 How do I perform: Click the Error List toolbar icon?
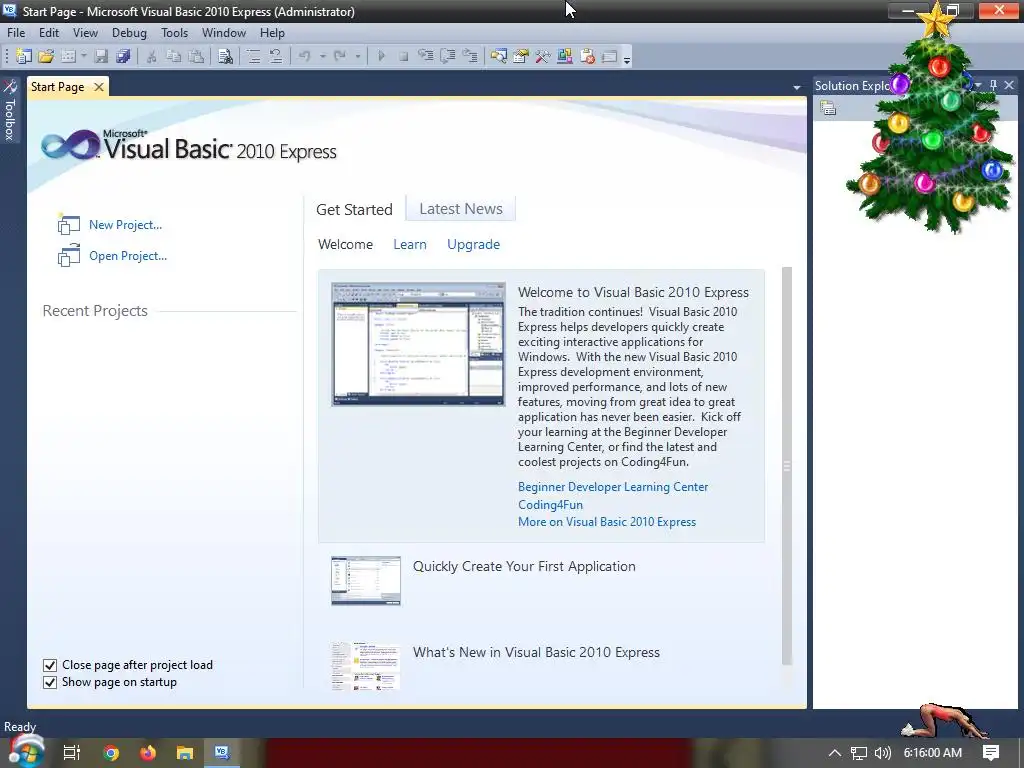[587, 56]
